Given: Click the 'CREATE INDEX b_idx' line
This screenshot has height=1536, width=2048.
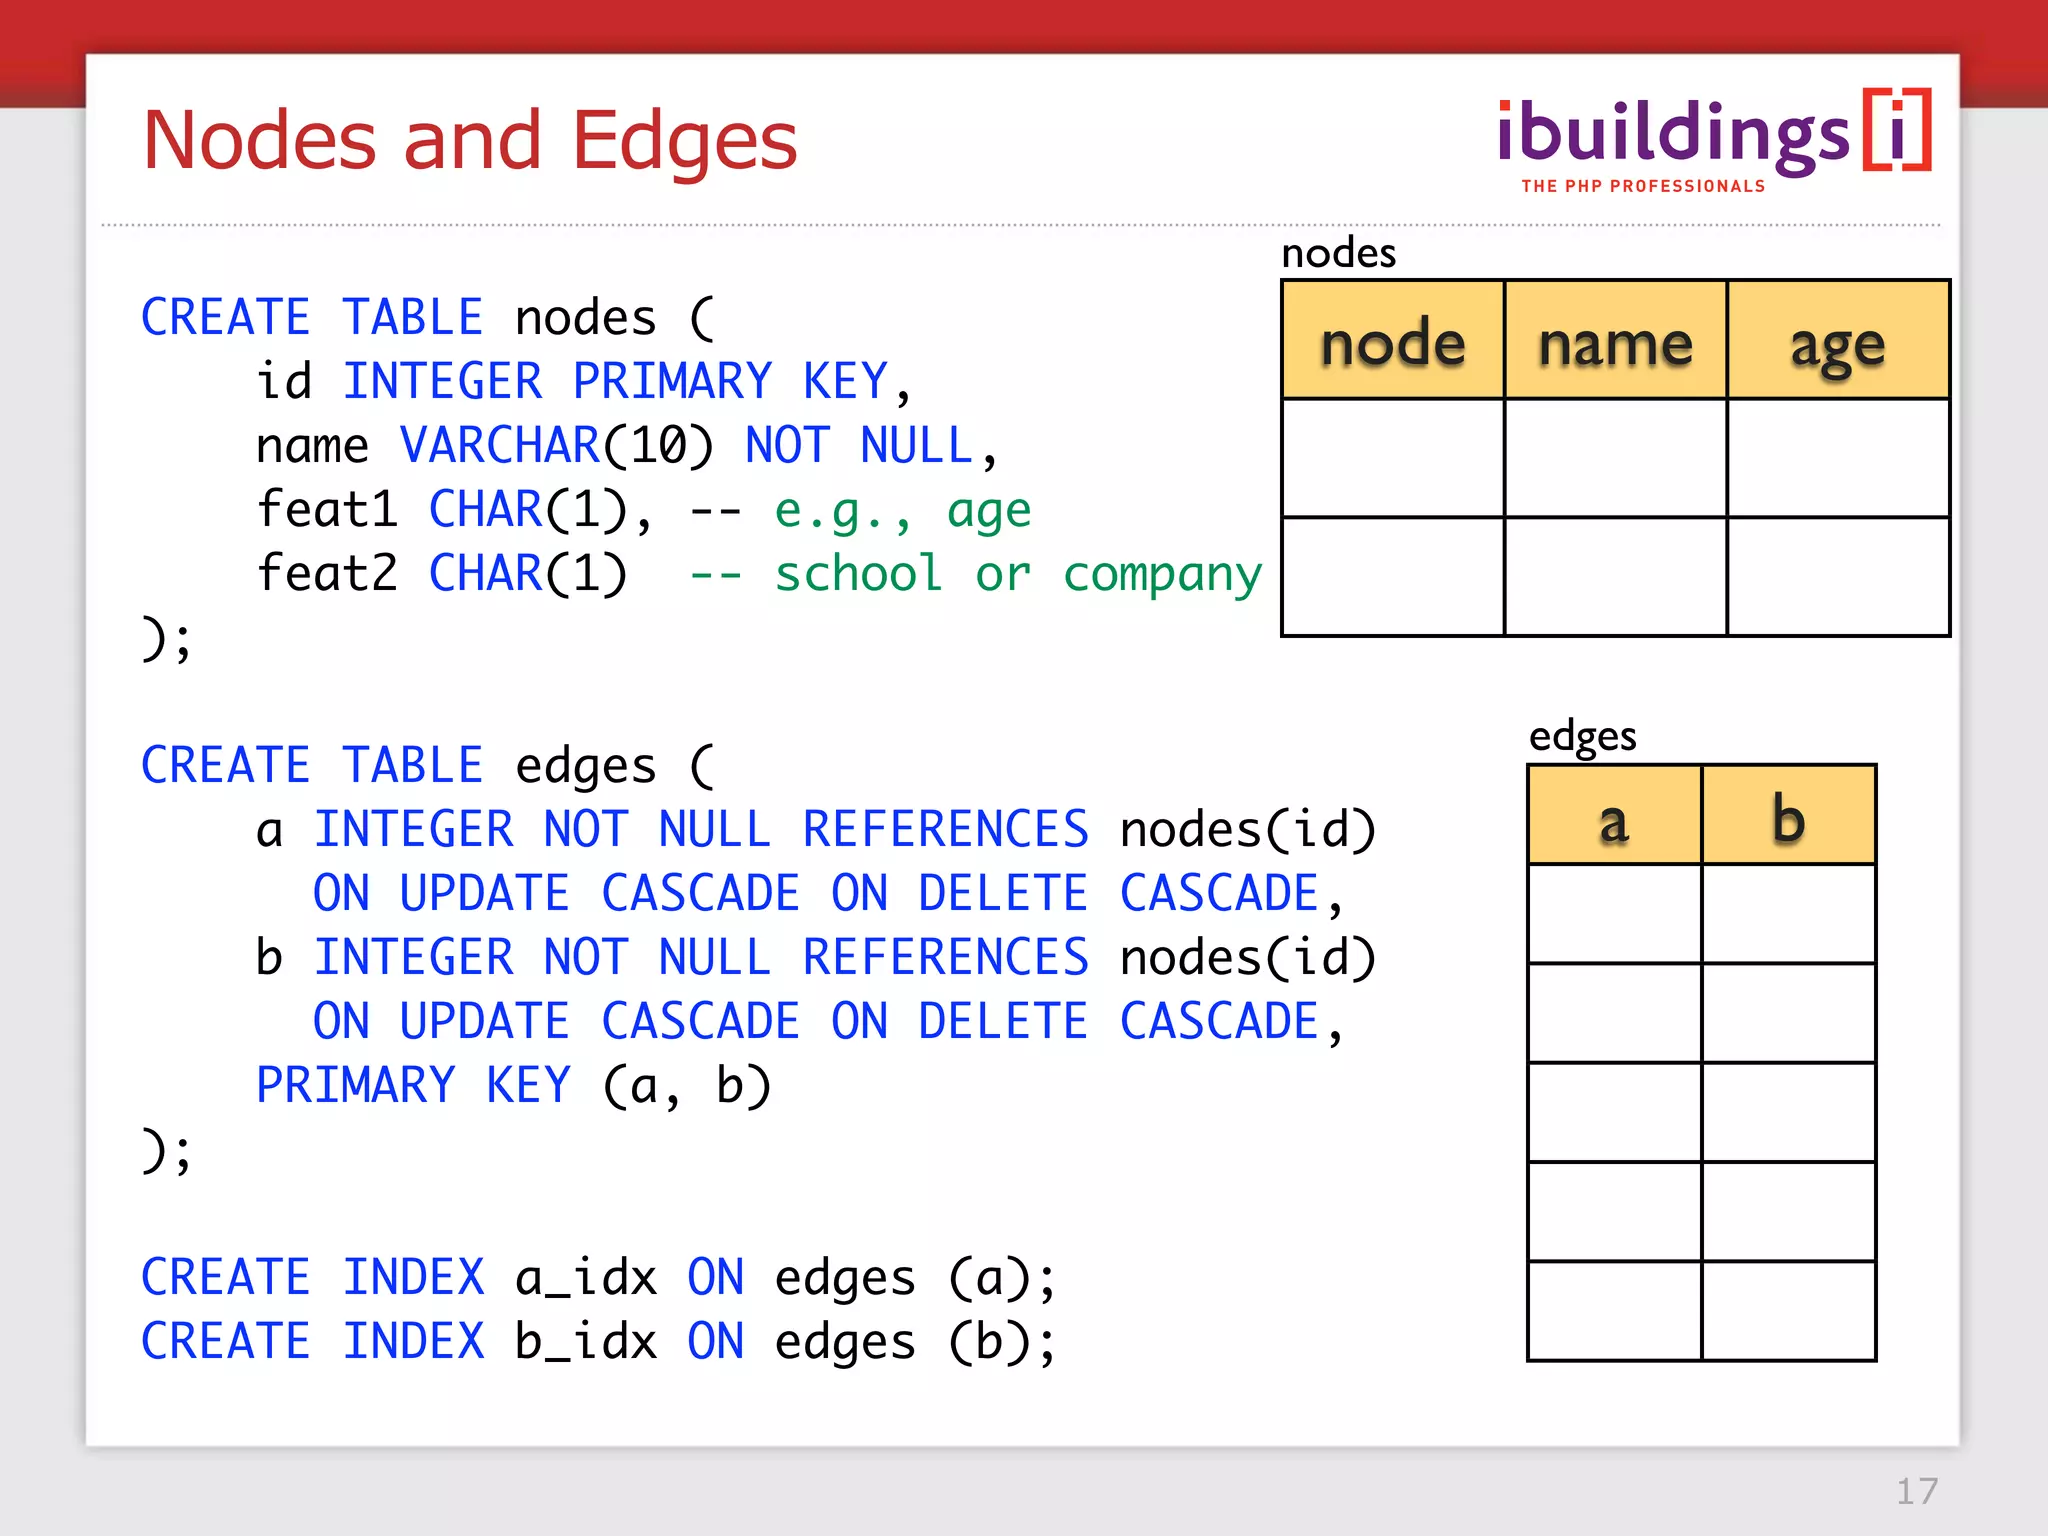Looking at the screenshot, I should click(598, 1342).
